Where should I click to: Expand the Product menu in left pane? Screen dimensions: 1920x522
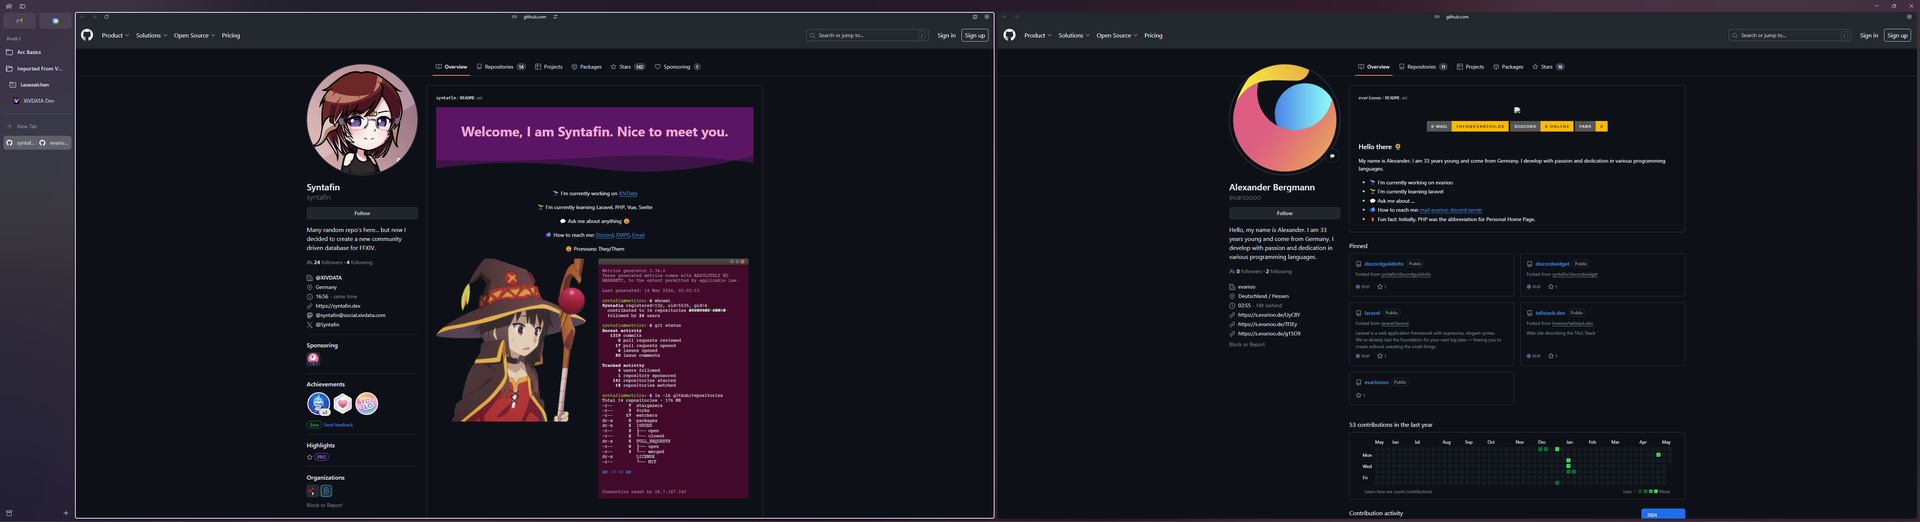[x=115, y=35]
